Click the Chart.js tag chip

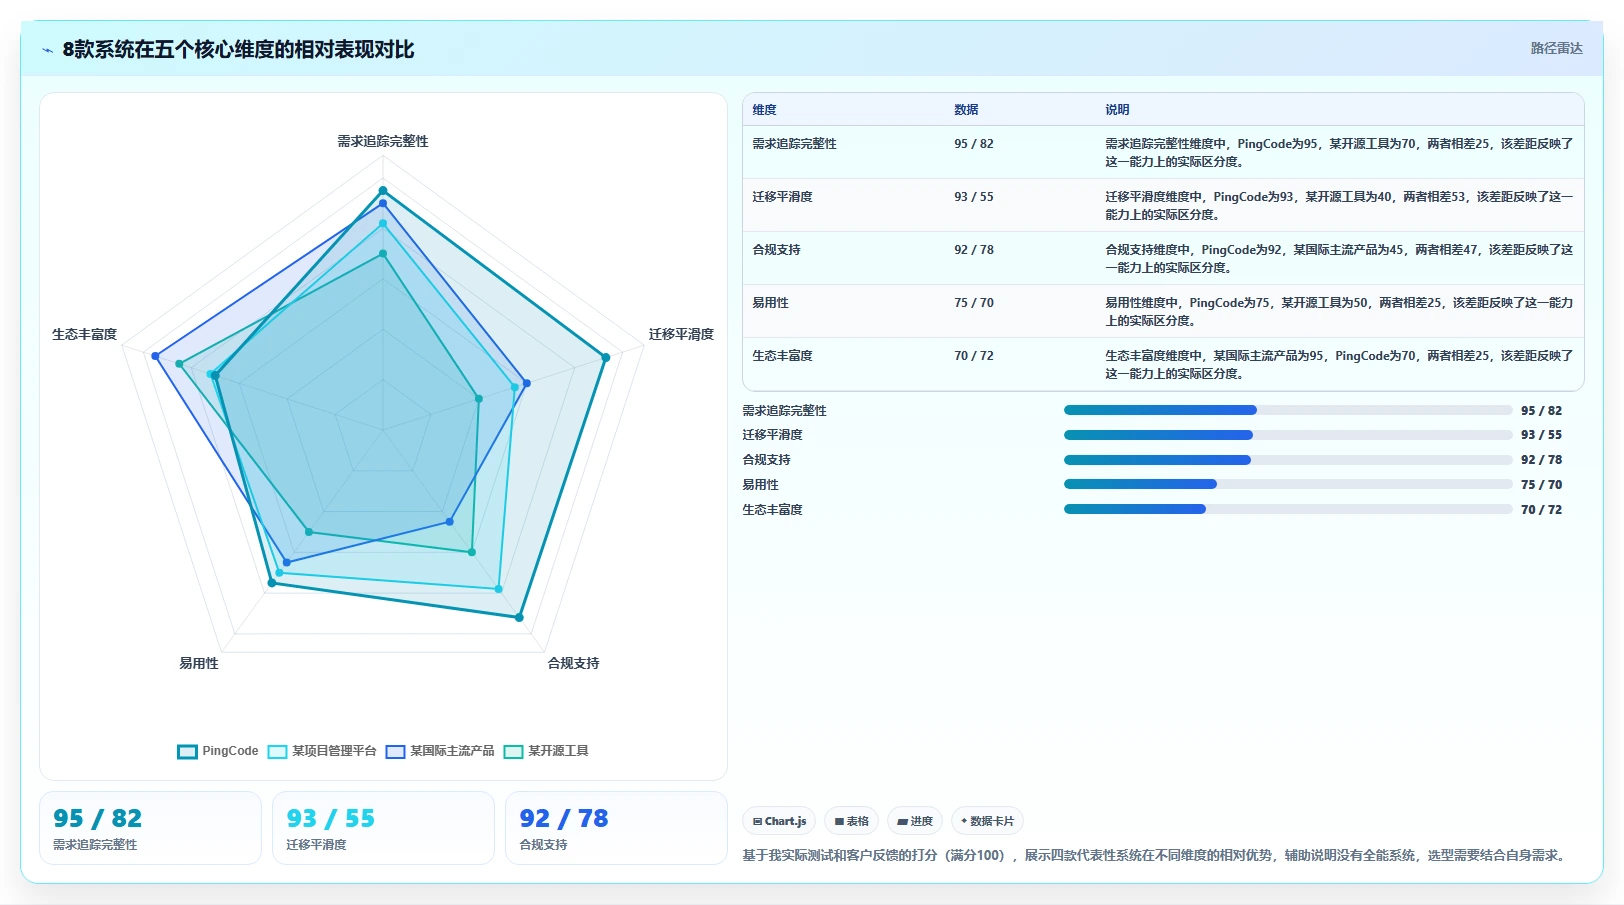(779, 821)
